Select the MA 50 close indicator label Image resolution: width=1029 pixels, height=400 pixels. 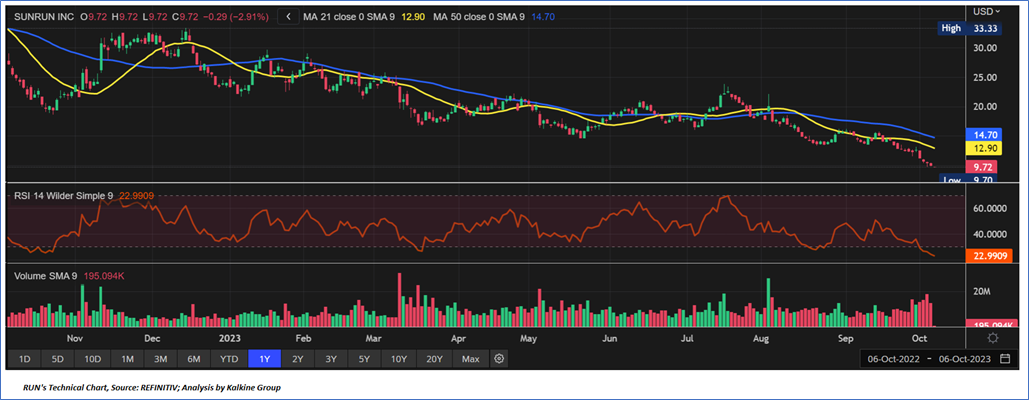tap(478, 17)
